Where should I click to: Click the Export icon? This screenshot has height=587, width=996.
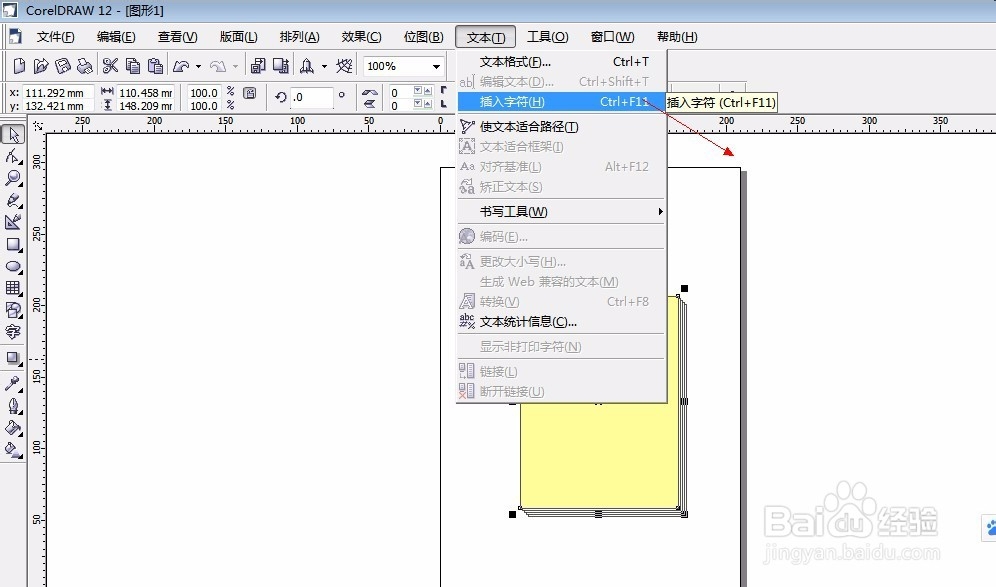281,65
